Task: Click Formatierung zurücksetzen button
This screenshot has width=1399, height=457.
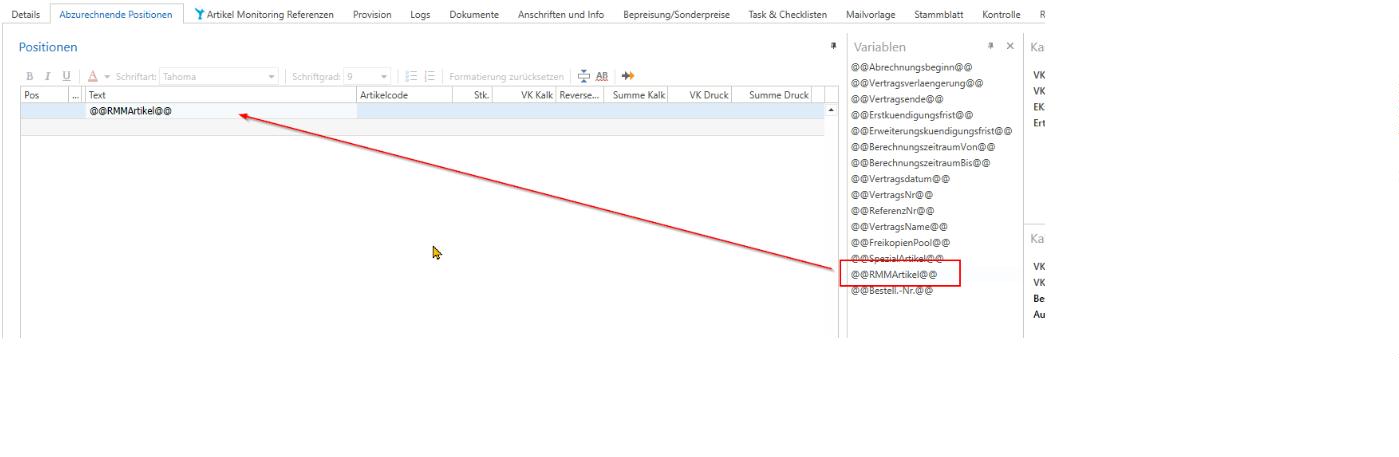Action: click(506, 76)
